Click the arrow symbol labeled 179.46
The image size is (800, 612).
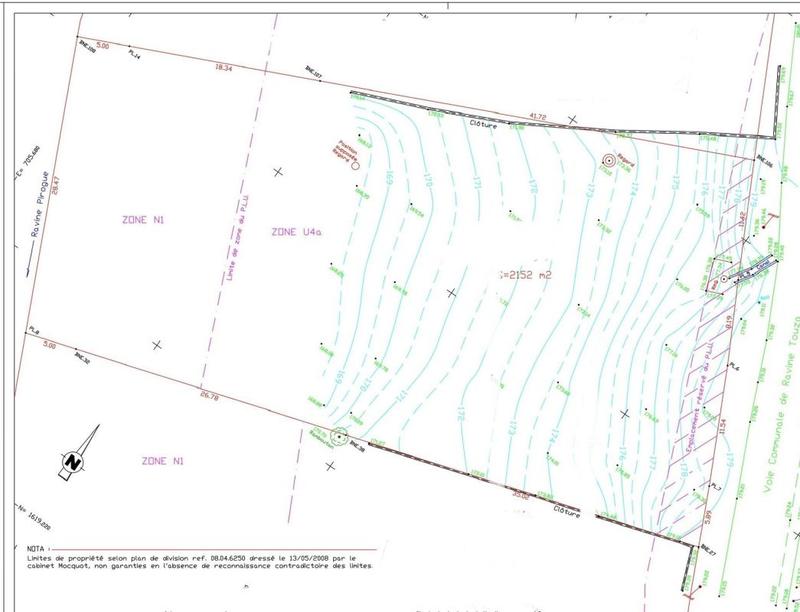tap(771, 218)
